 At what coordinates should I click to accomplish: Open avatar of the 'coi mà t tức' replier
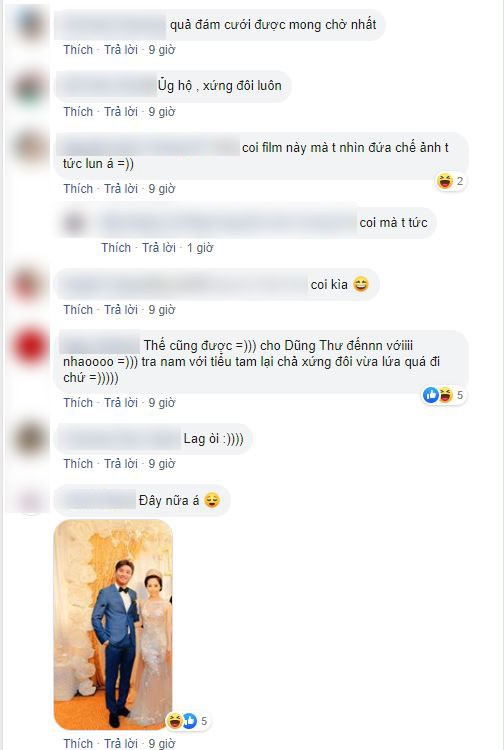point(74,223)
